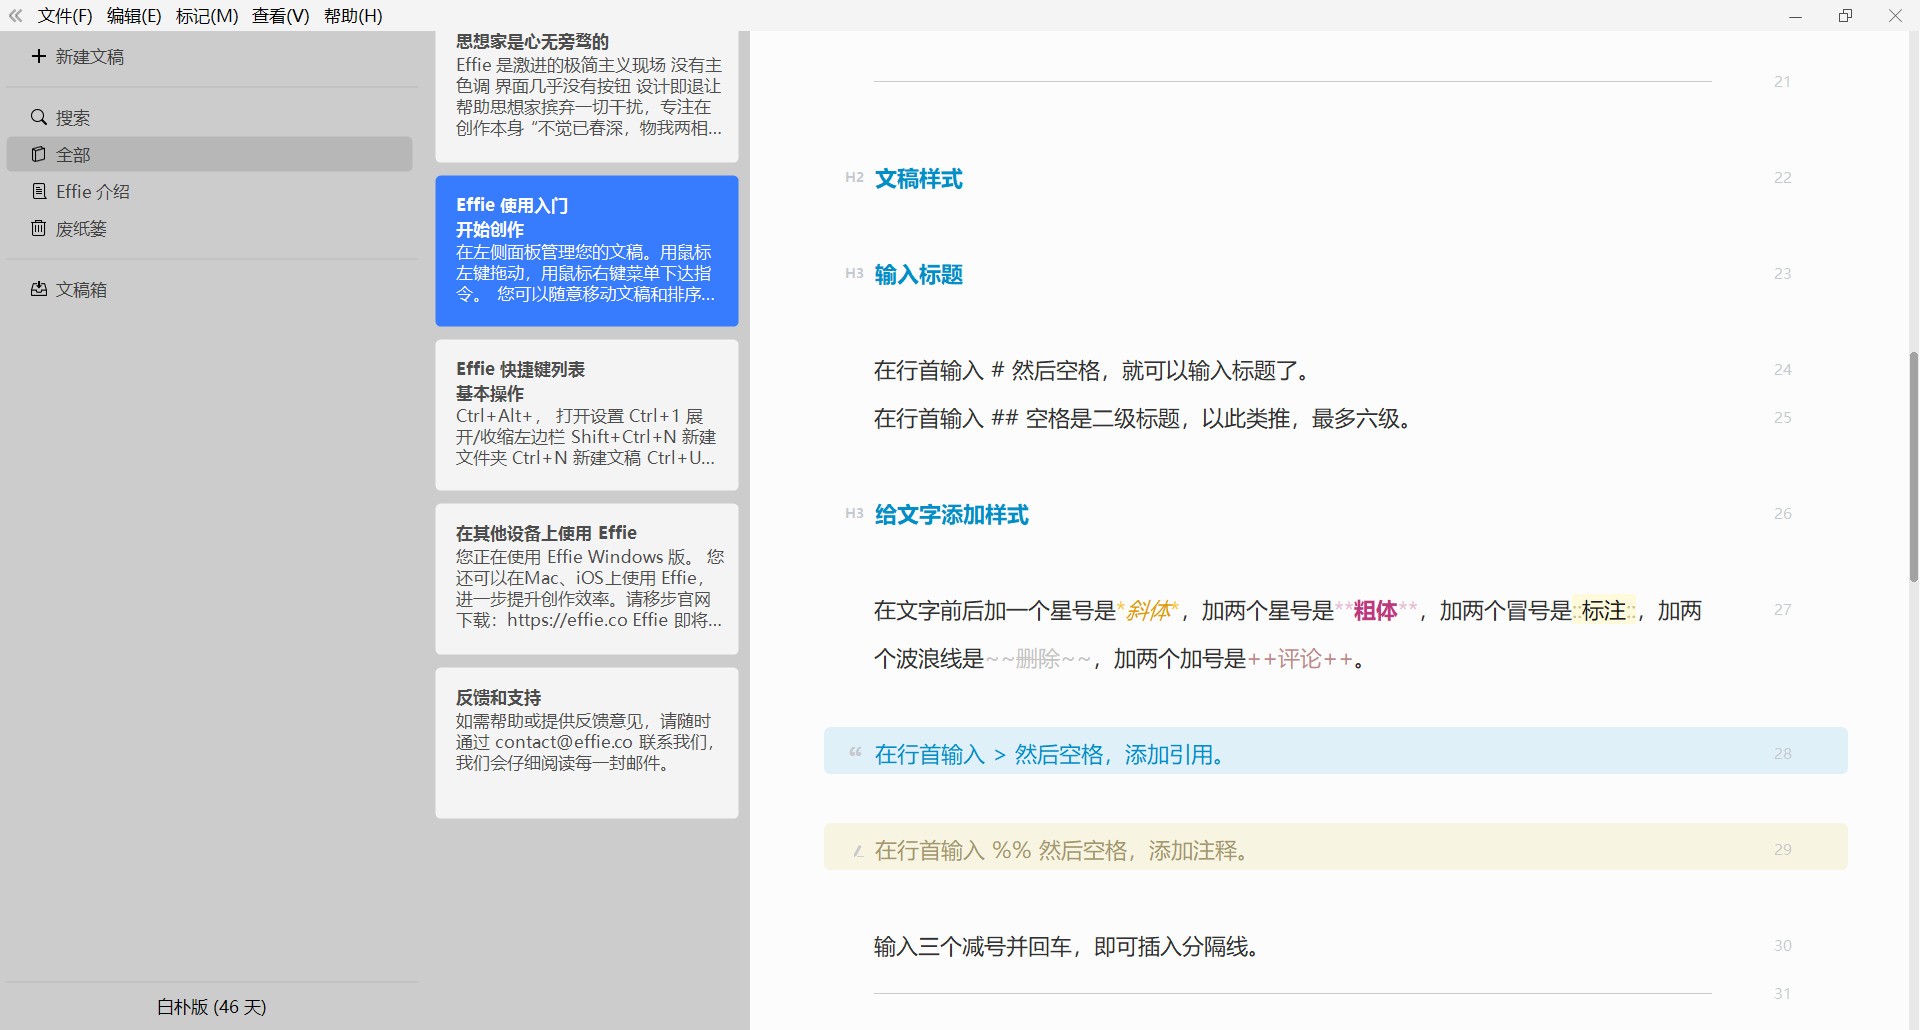
Task: Click the quote mark icon on blue line
Action: pos(855,752)
